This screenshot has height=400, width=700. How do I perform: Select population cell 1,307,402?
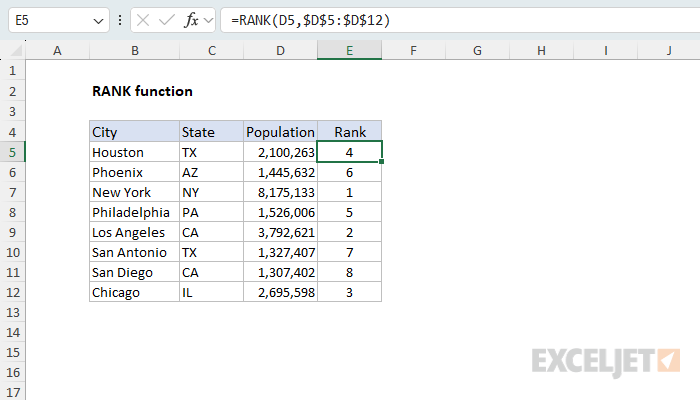tap(280, 272)
